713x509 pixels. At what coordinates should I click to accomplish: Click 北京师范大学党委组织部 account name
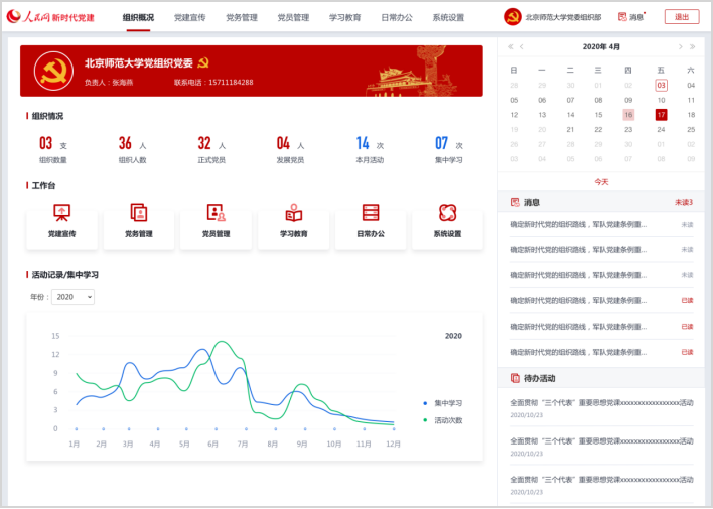click(563, 17)
